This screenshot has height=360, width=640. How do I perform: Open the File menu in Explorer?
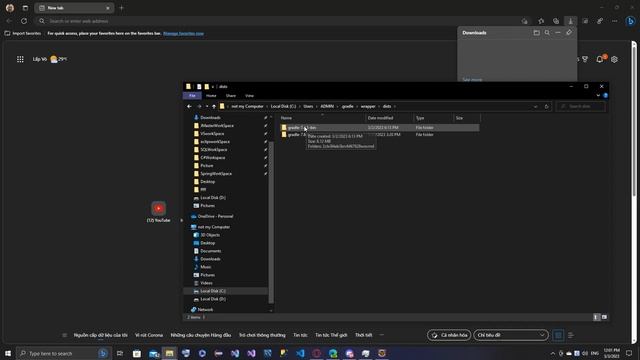(x=192, y=96)
